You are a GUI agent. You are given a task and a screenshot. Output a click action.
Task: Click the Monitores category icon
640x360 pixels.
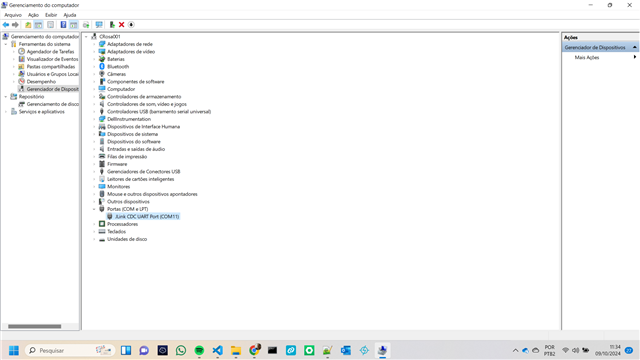102,187
